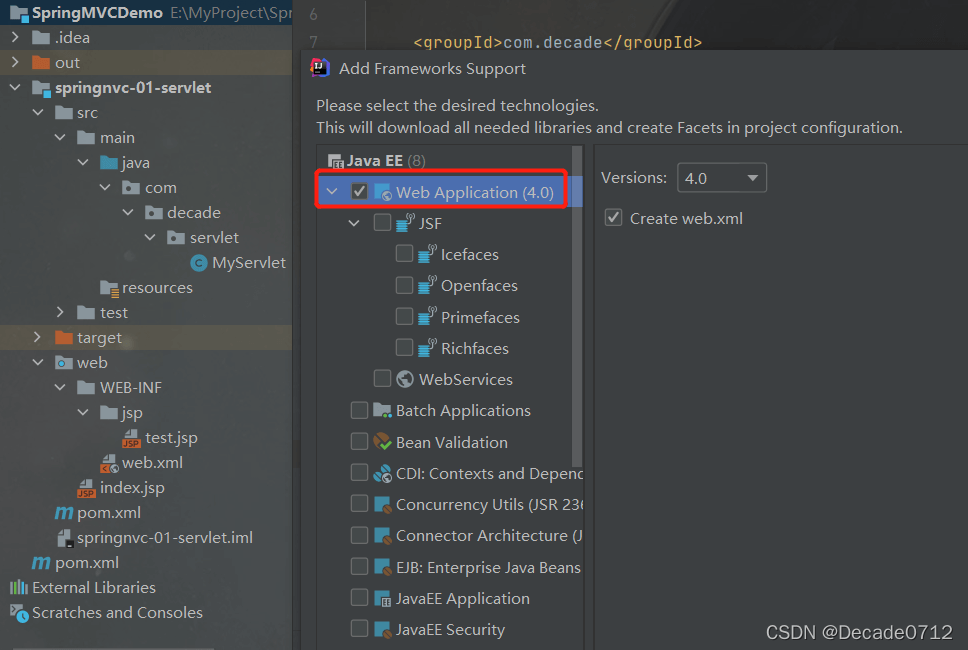Tick the Primefaces checkbox

pyautogui.click(x=404, y=316)
